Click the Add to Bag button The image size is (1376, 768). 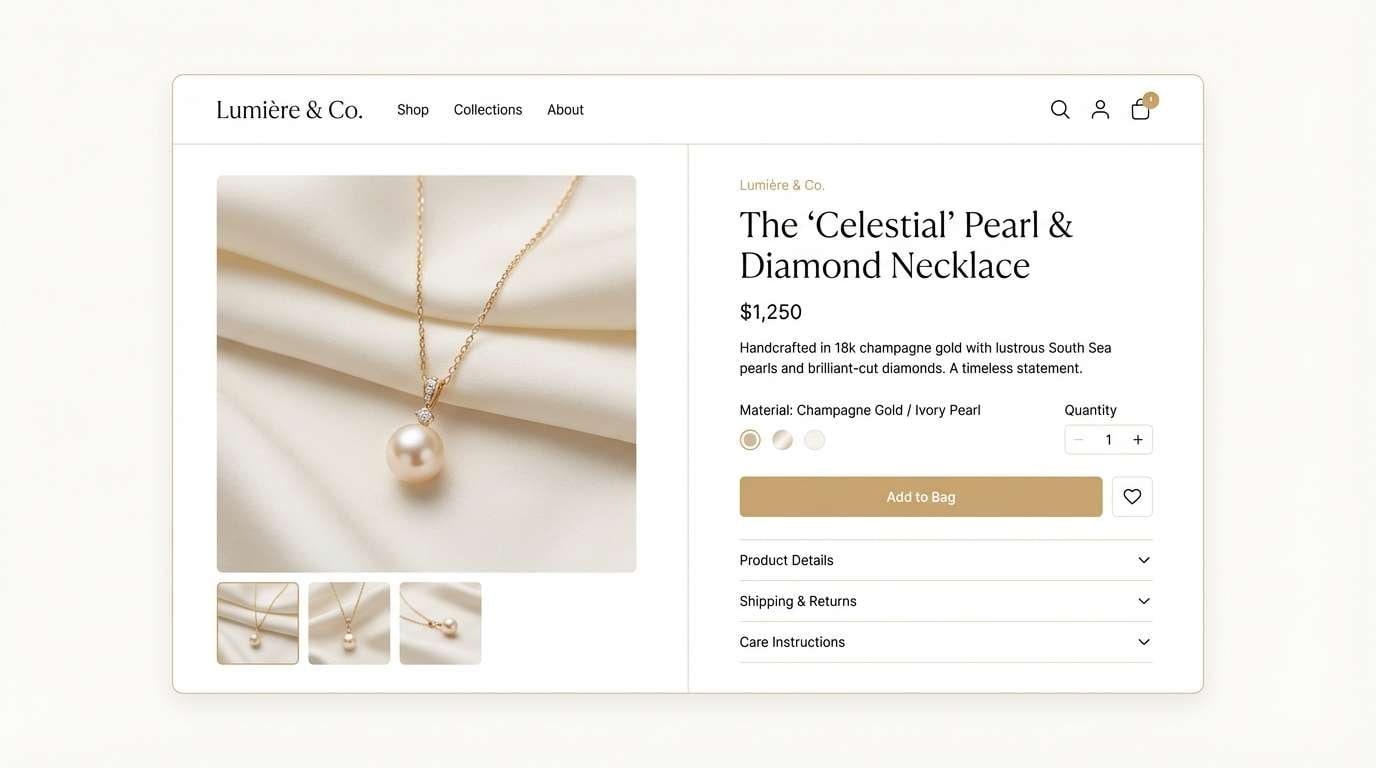coord(920,495)
